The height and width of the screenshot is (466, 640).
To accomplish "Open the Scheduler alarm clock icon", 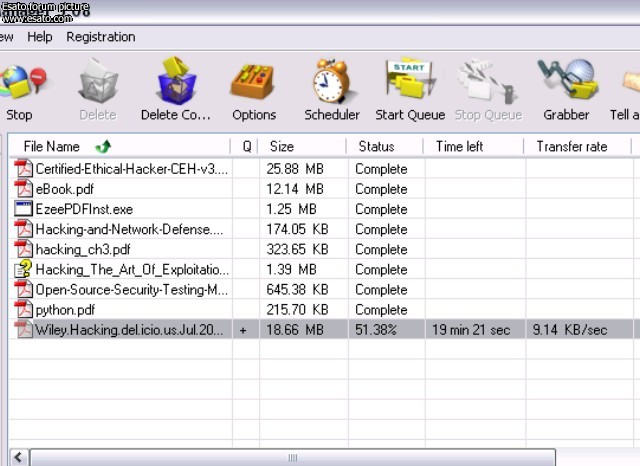I will point(331,80).
